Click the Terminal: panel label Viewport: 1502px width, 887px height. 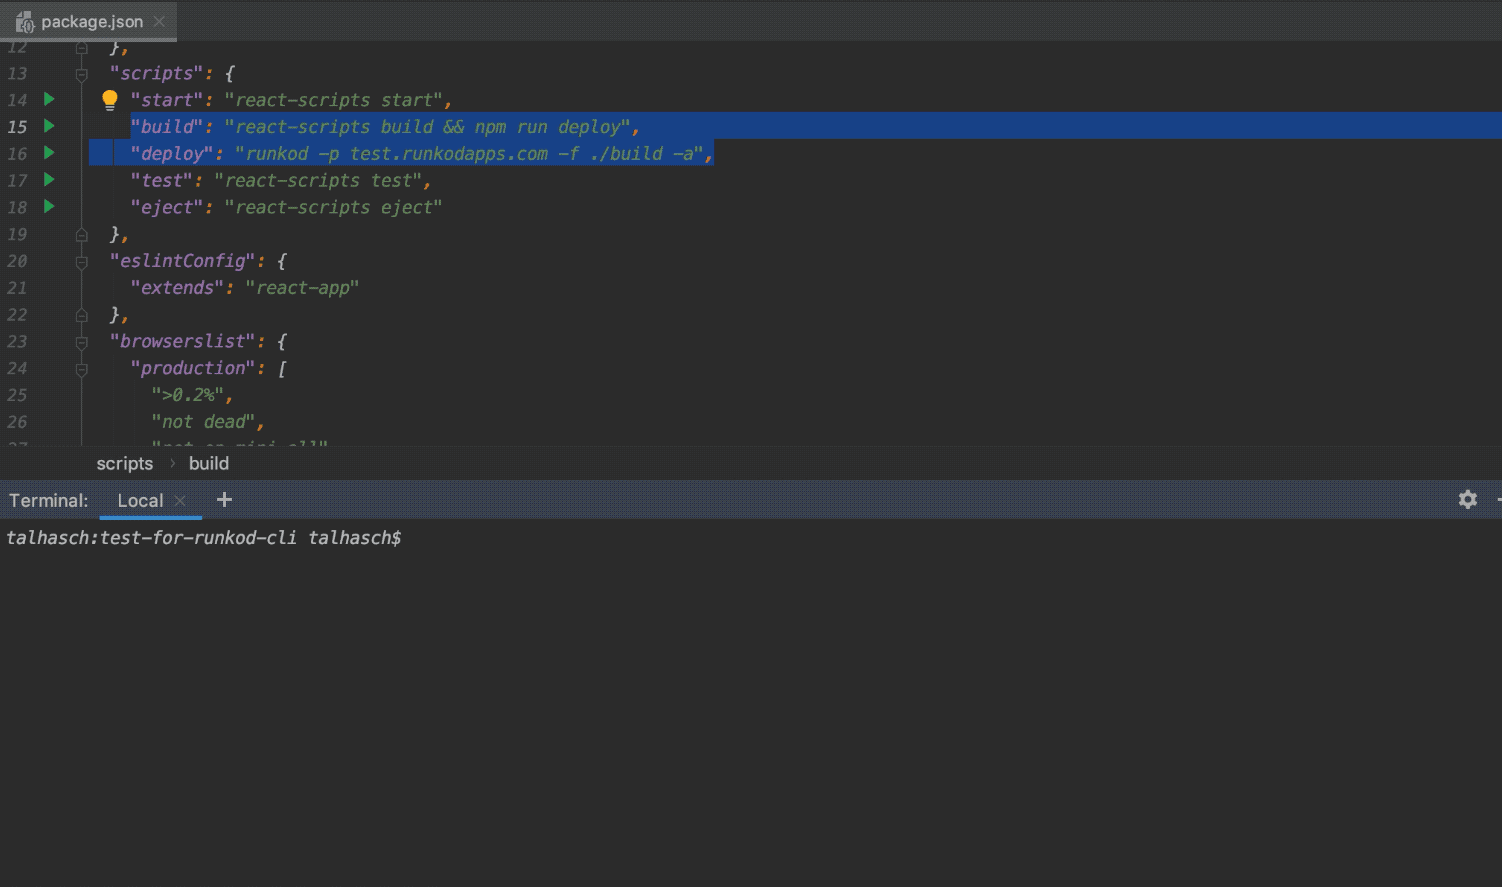49,501
